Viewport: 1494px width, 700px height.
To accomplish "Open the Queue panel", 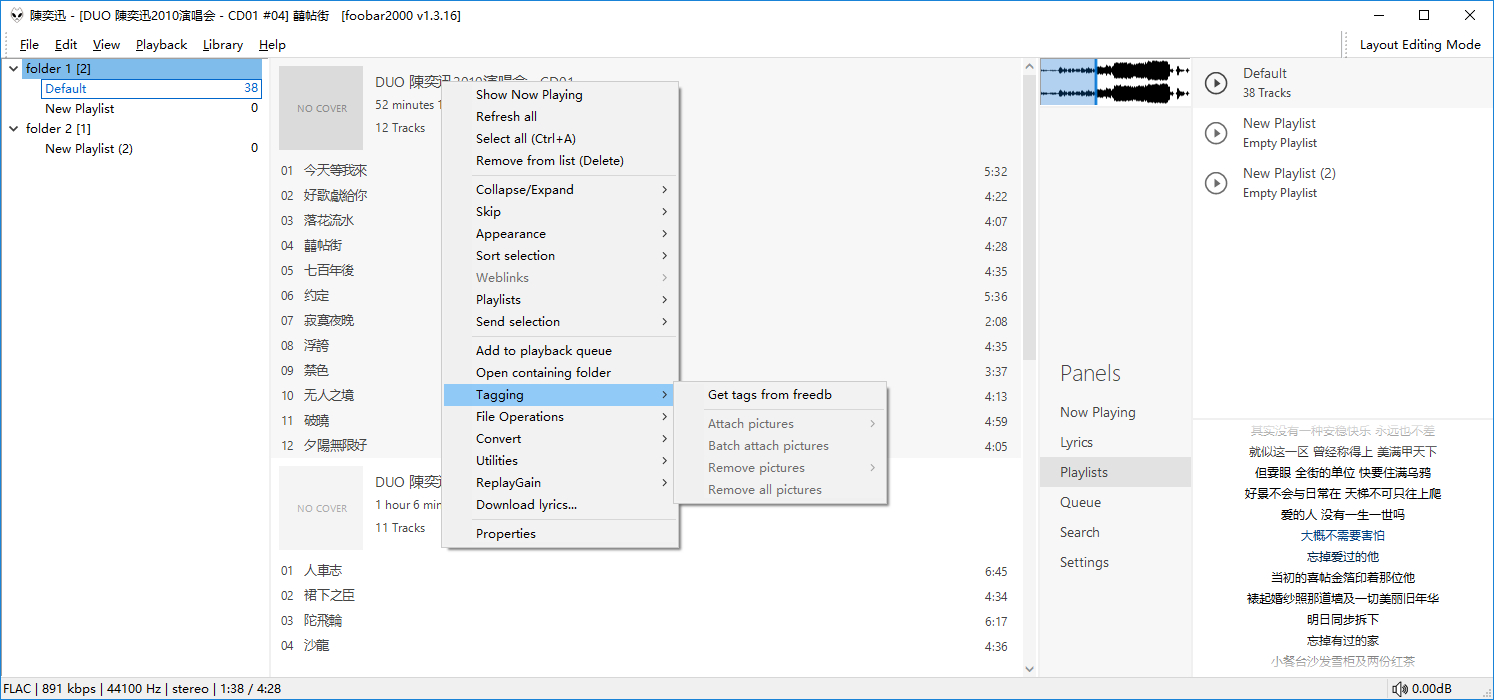I will pos(1080,503).
